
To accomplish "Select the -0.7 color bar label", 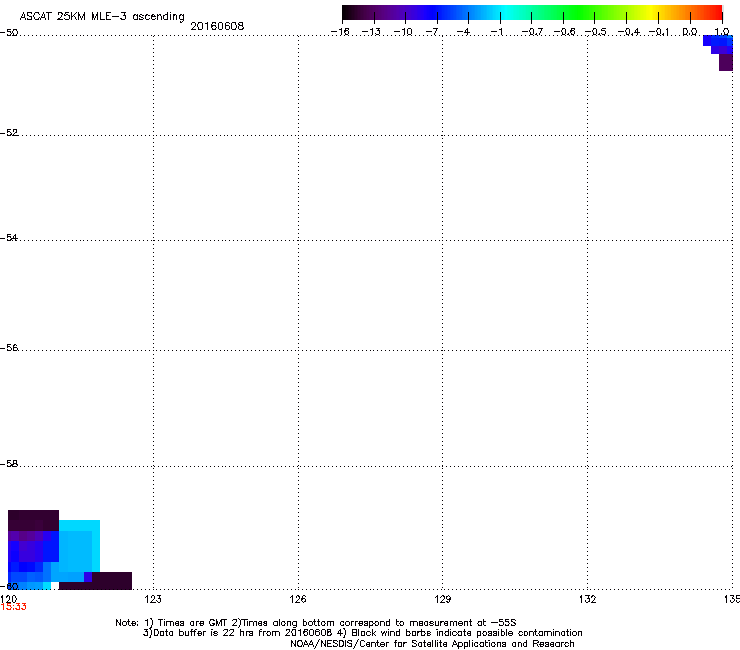I will pos(532,32).
